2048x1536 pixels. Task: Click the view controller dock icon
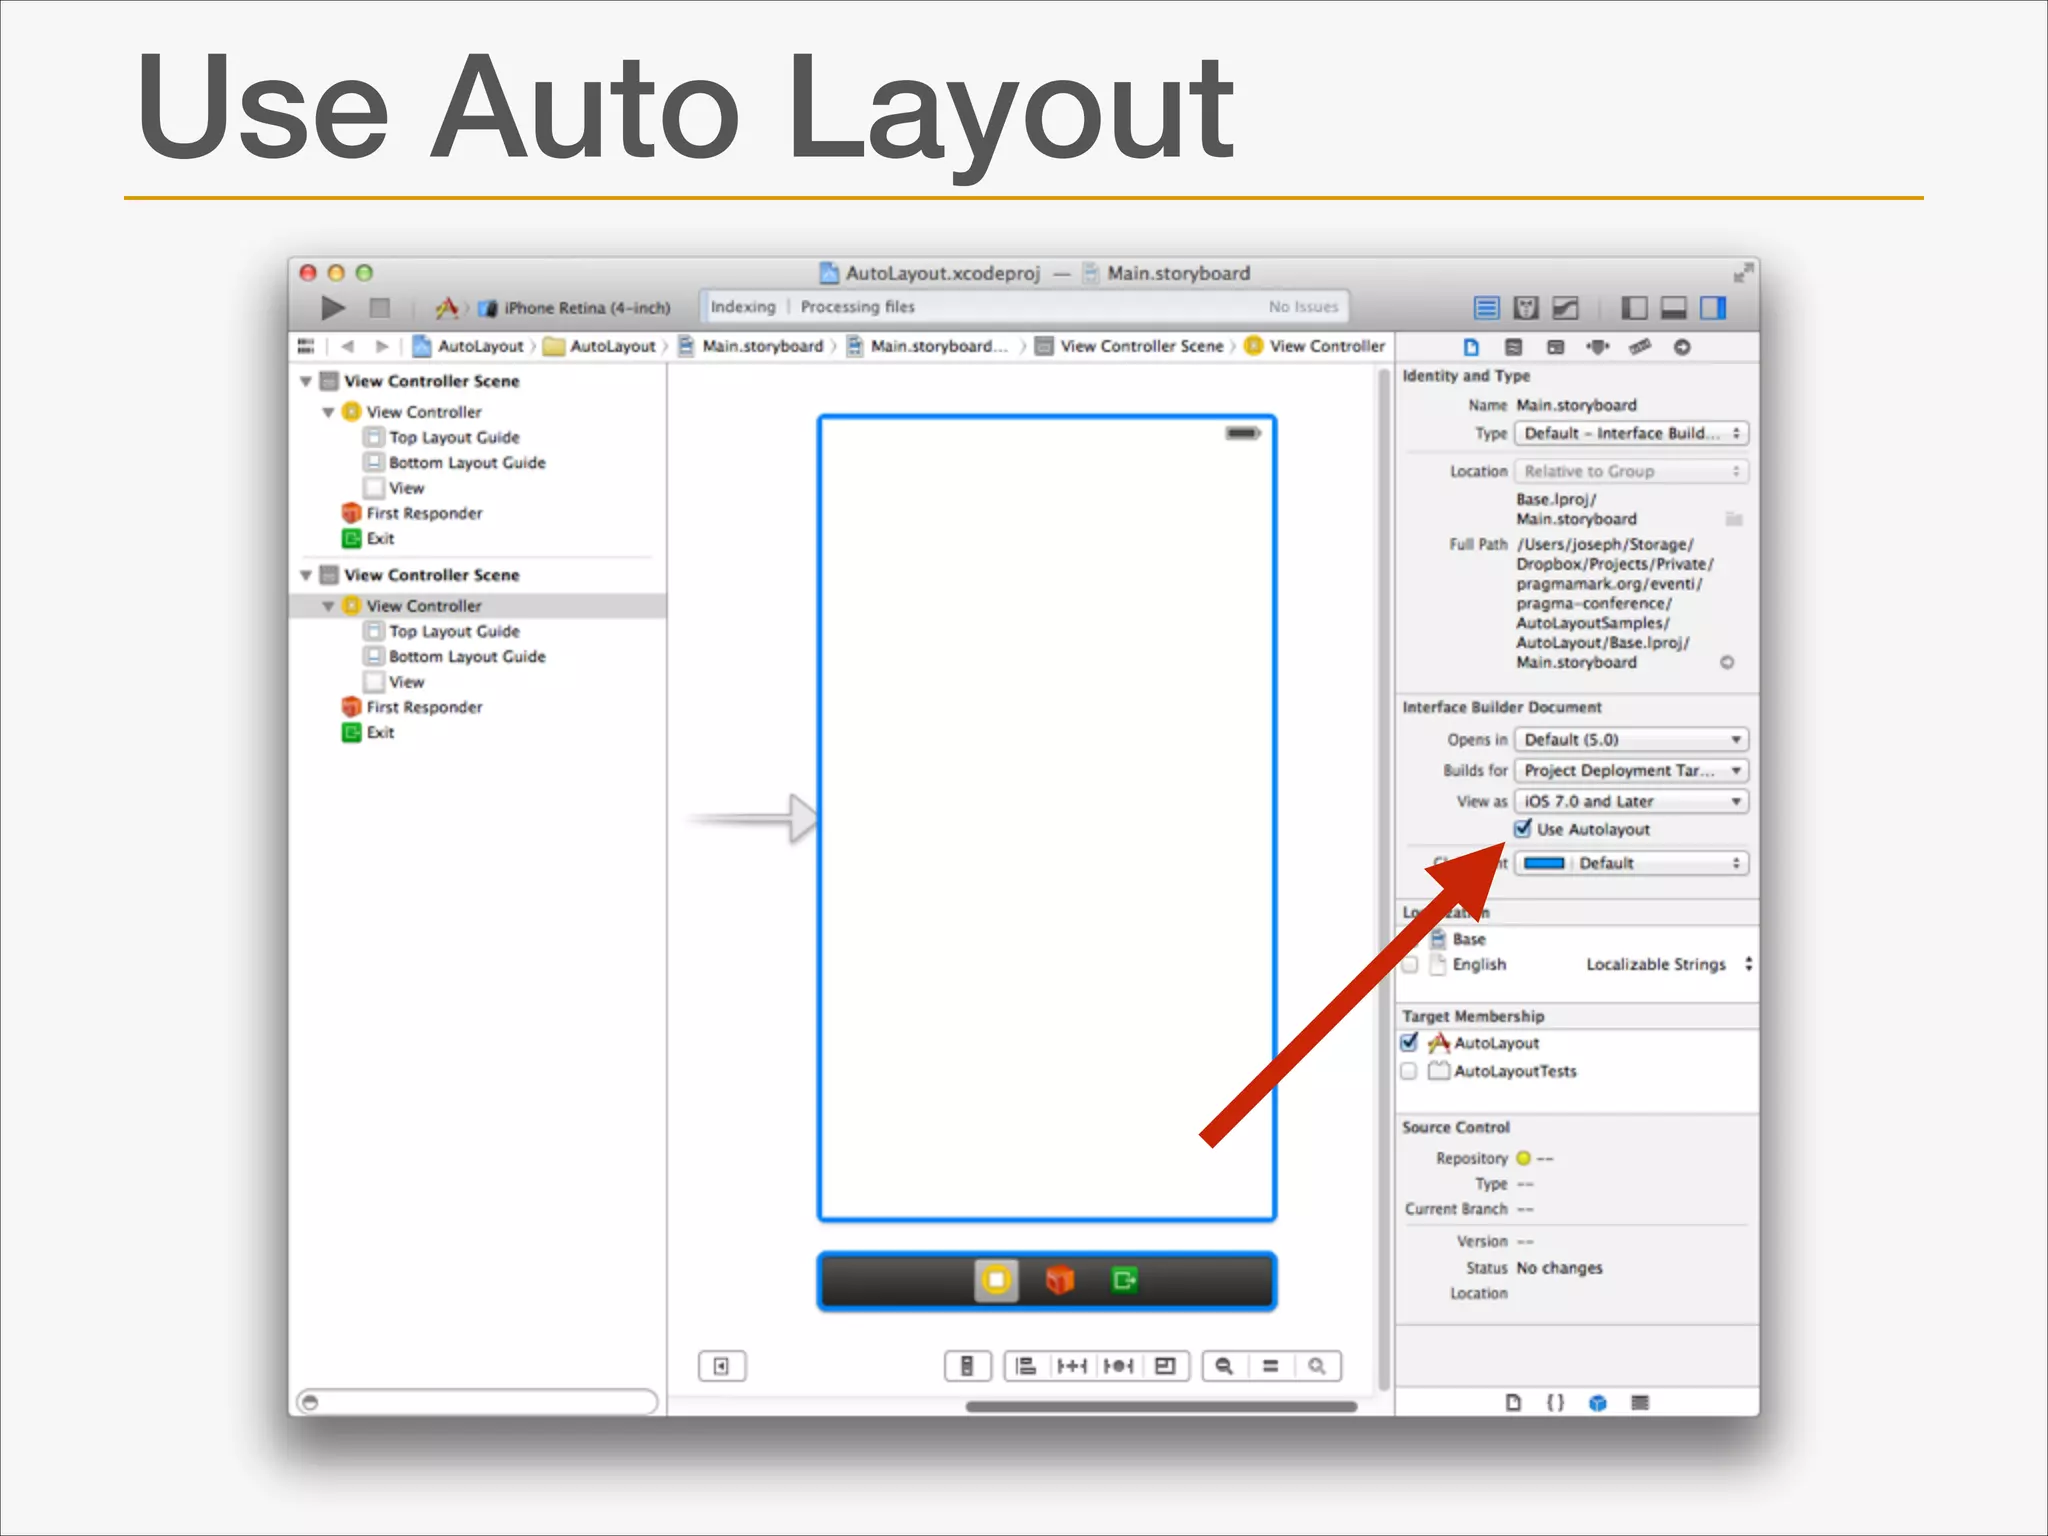coord(996,1281)
